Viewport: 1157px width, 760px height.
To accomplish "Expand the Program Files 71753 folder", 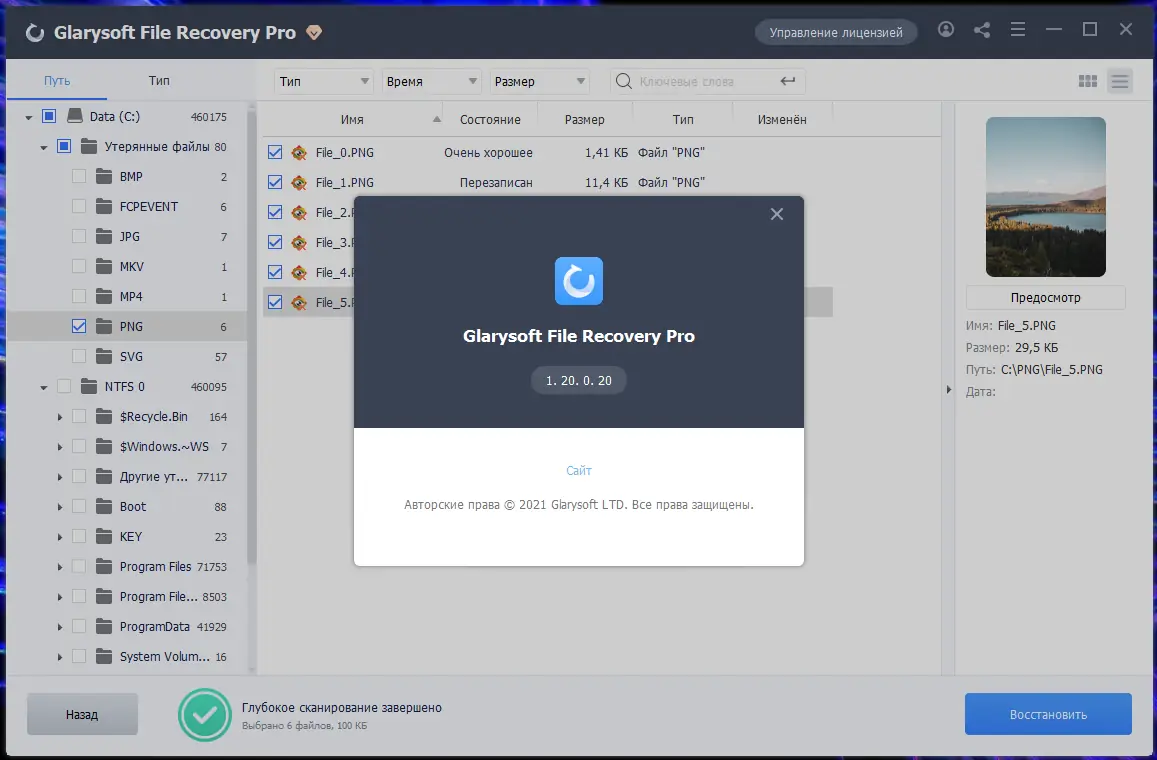I will 60,567.
